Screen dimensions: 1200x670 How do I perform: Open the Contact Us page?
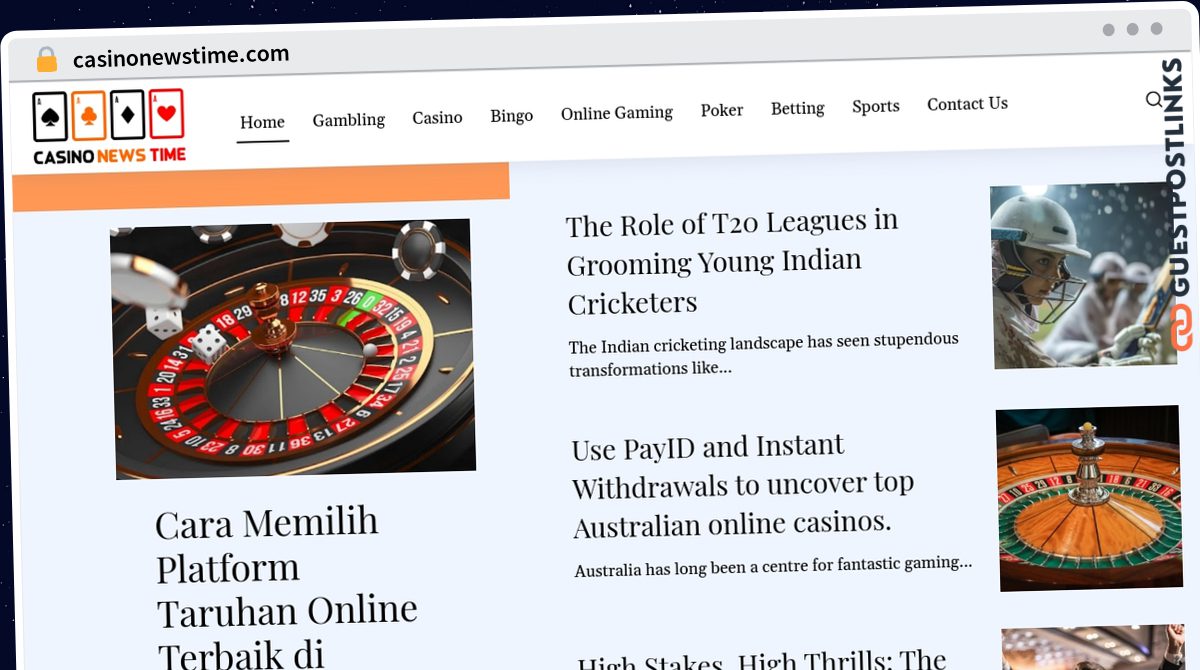[967, 104]
